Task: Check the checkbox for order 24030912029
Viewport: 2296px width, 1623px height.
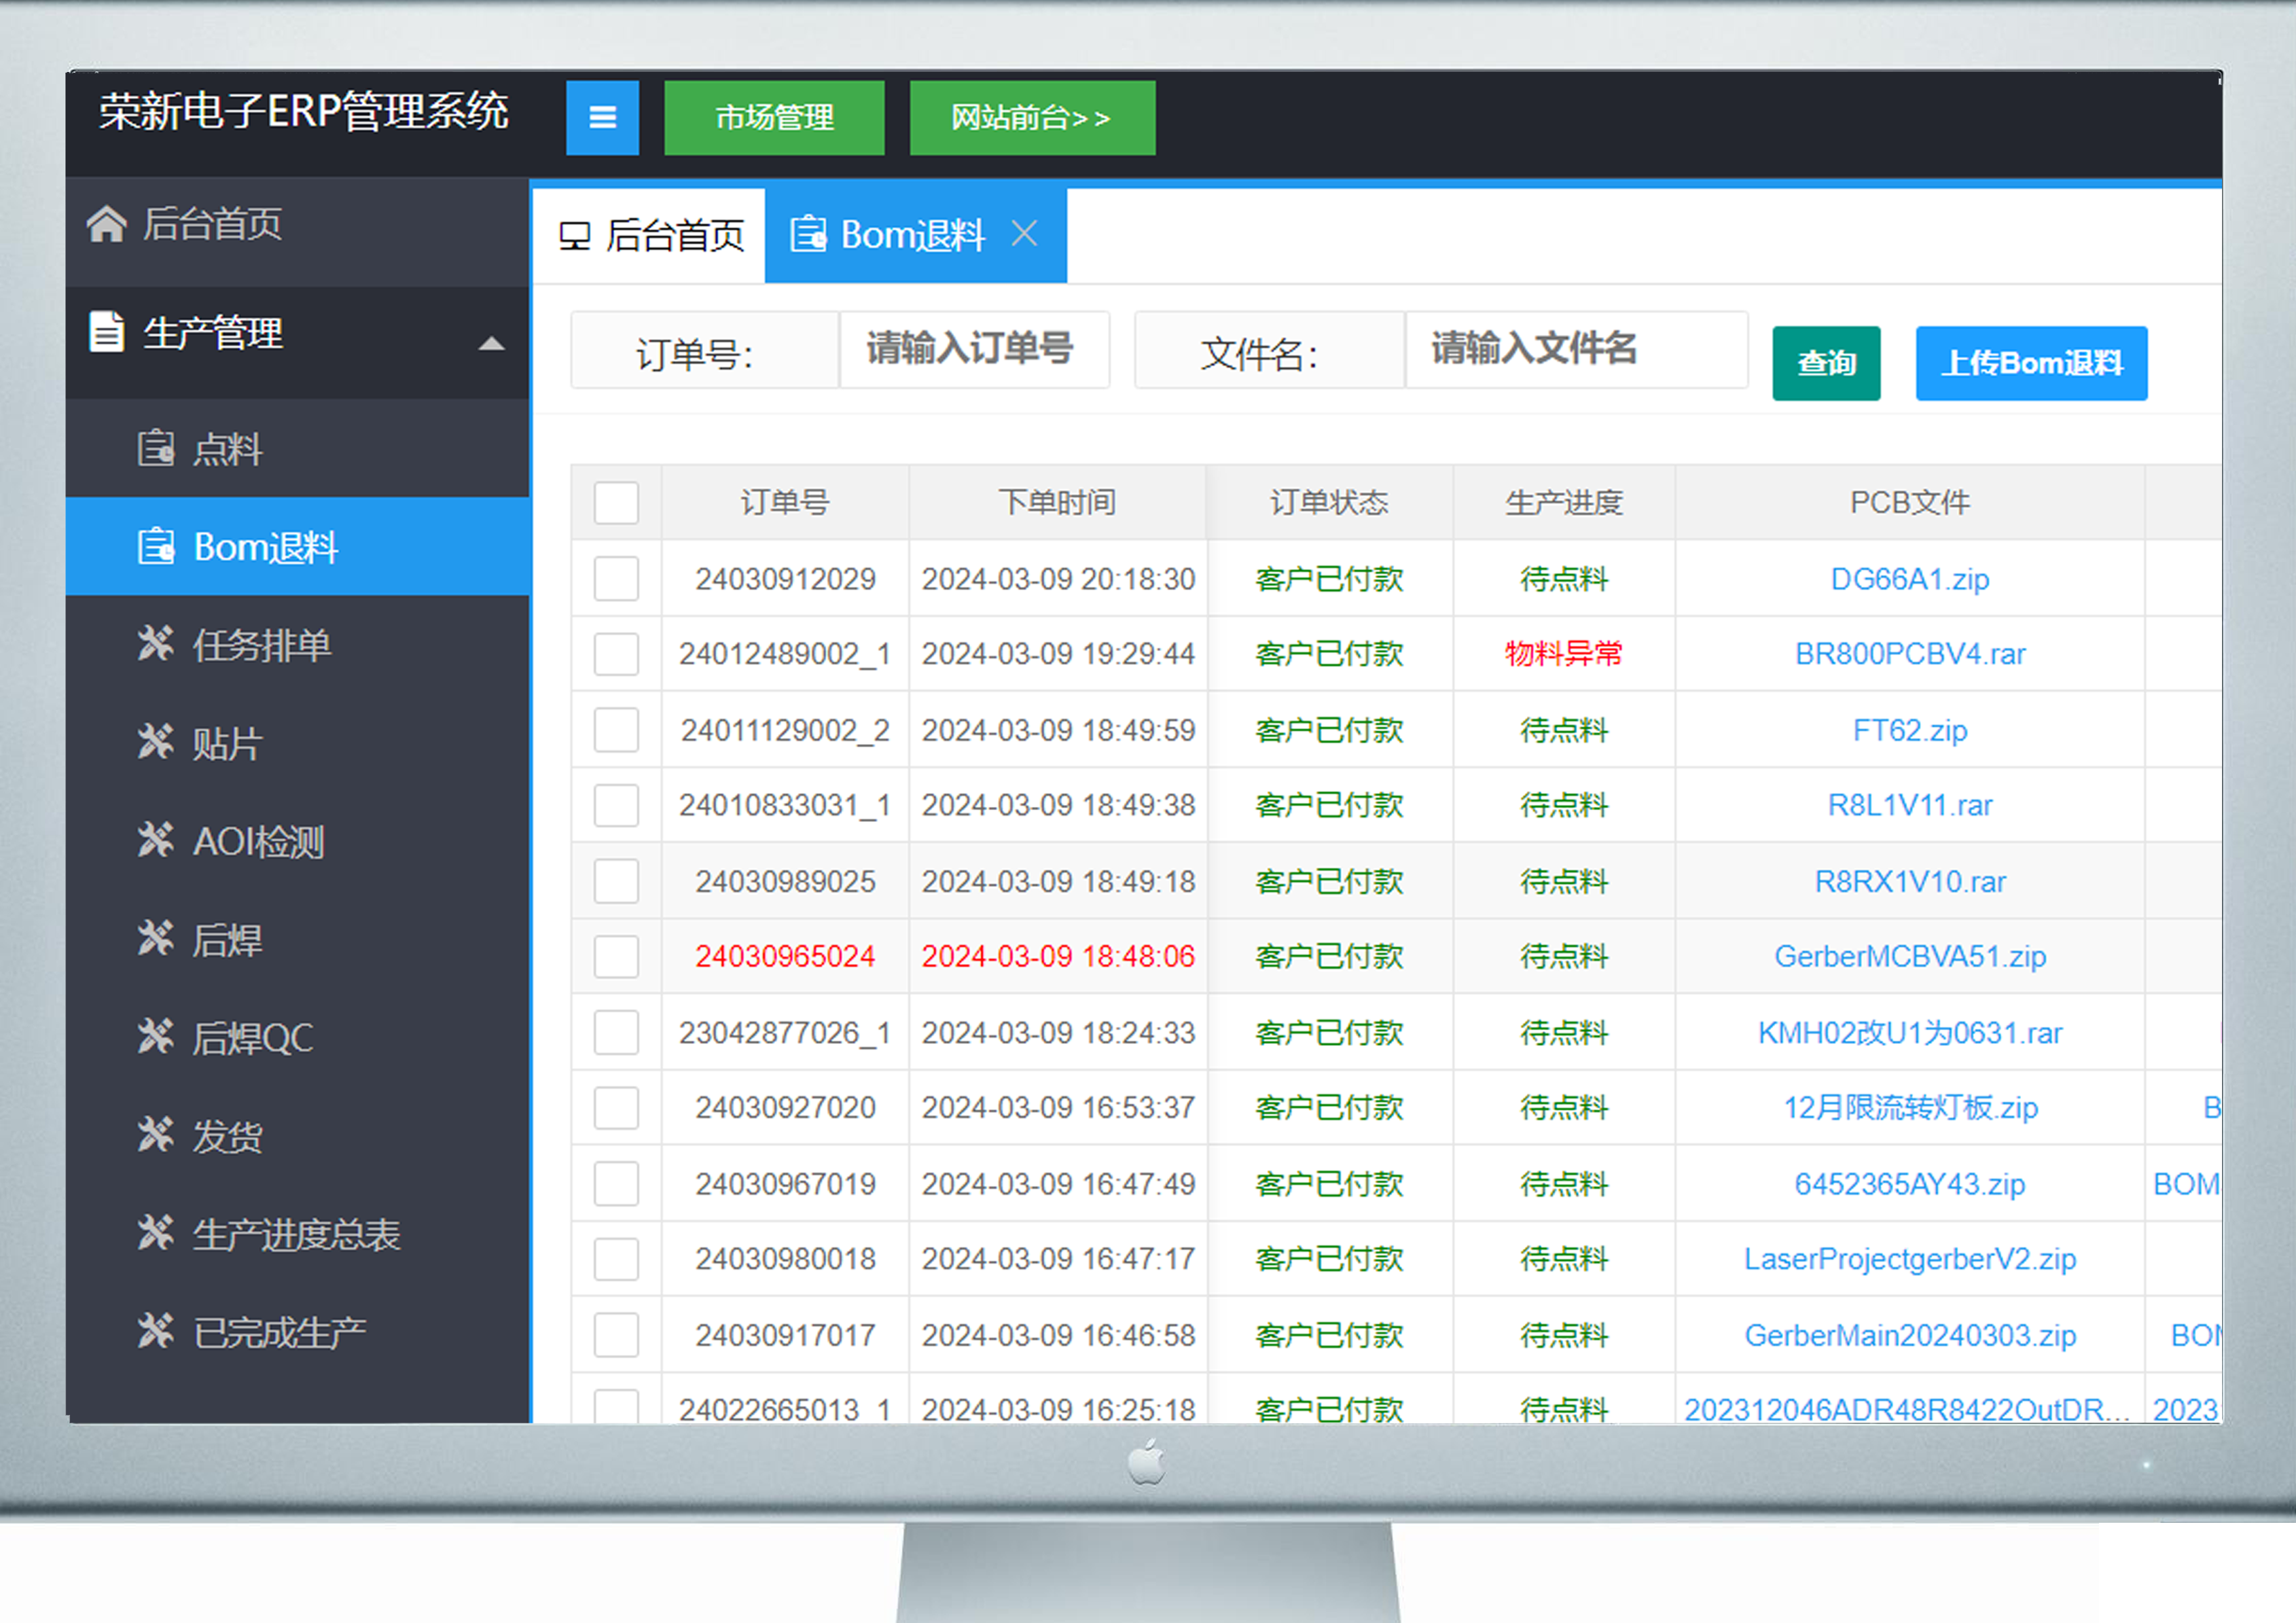Action: (x=616, y=578)
